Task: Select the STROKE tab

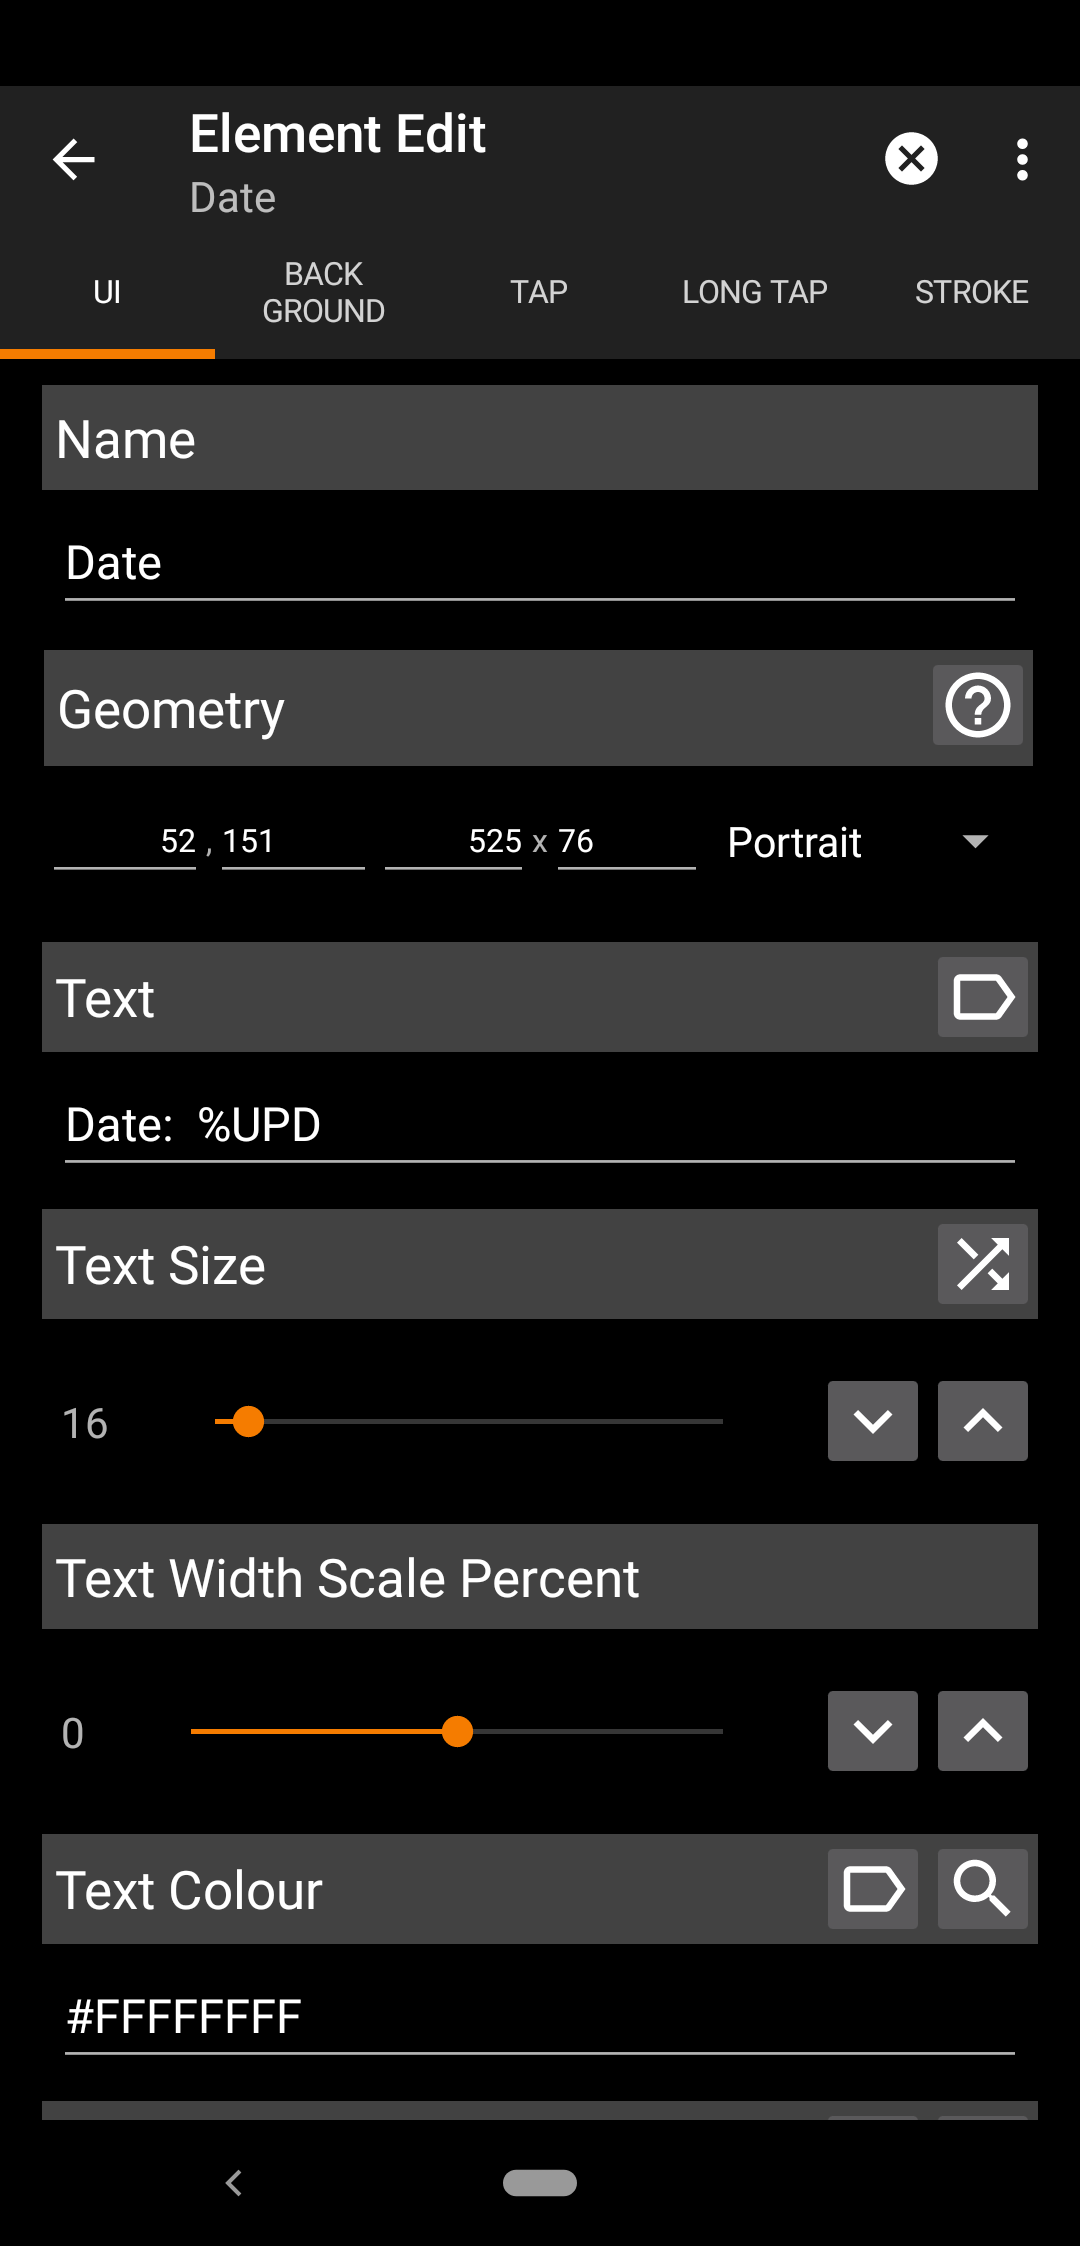Action: point(971,292)
